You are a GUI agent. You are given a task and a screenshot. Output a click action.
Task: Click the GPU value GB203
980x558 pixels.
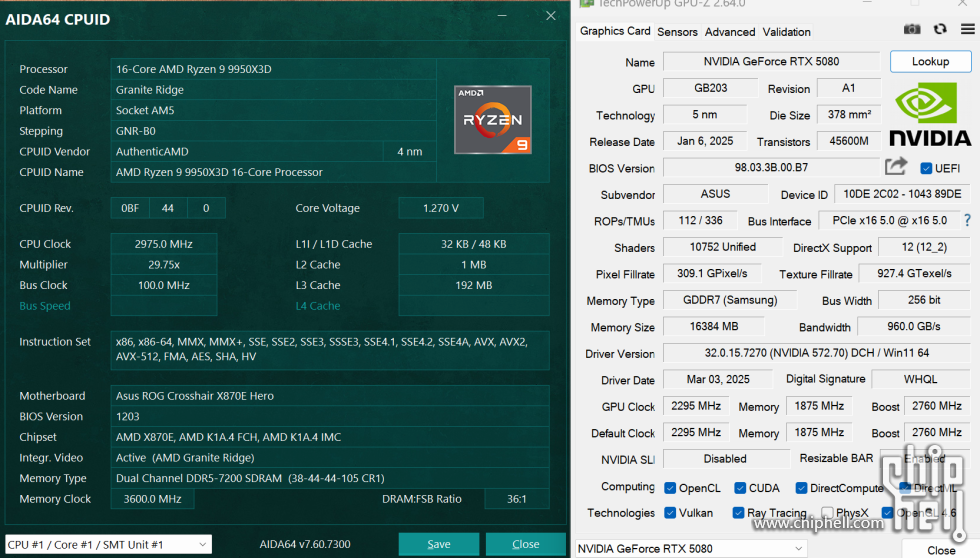pos(711,87)
